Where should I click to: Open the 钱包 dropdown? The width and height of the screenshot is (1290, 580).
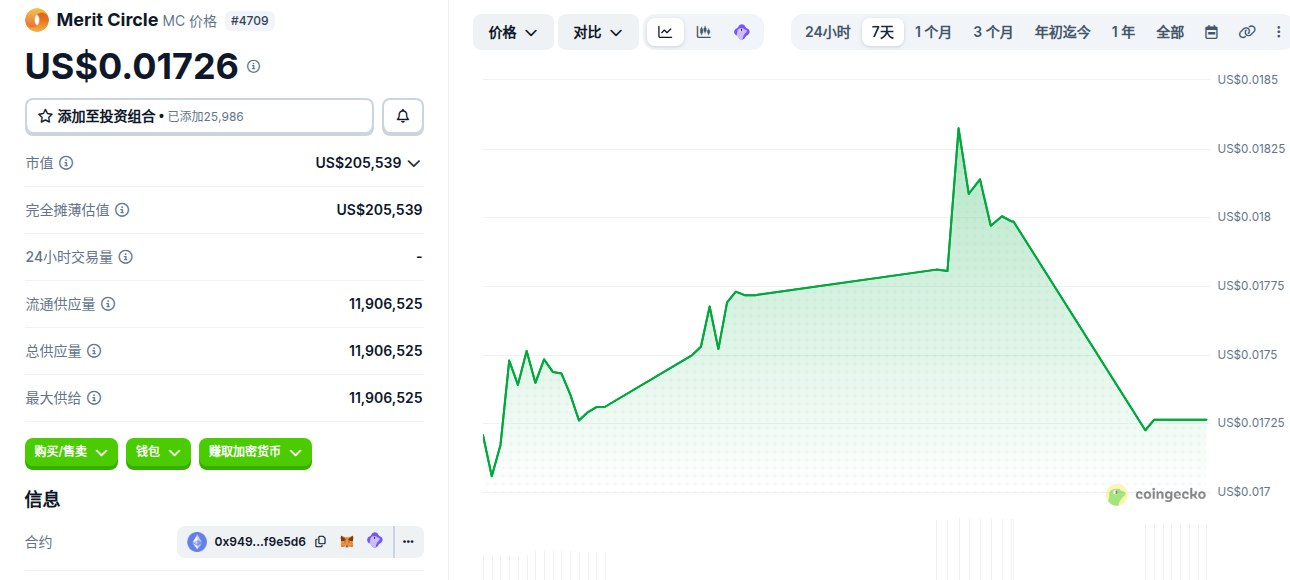click(x=158, y=452)
